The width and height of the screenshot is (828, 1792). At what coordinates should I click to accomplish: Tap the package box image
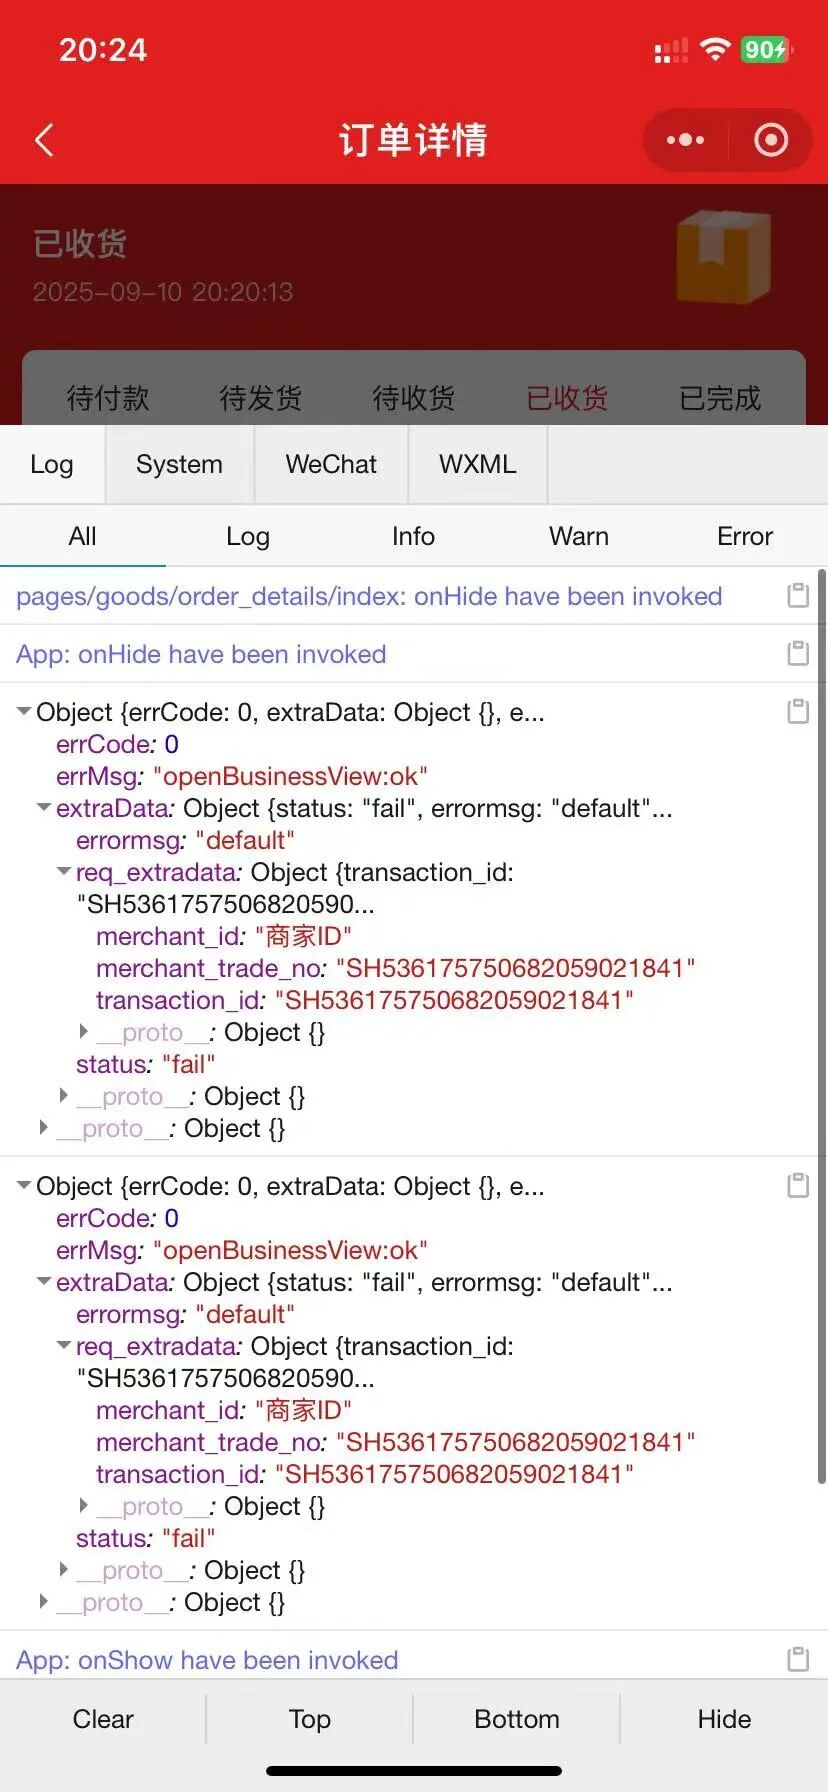click(723, 256)
